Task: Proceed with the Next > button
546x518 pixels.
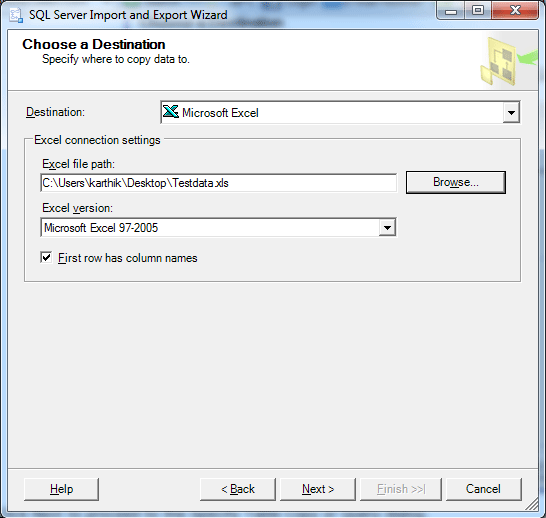Action: pos(318,489)
